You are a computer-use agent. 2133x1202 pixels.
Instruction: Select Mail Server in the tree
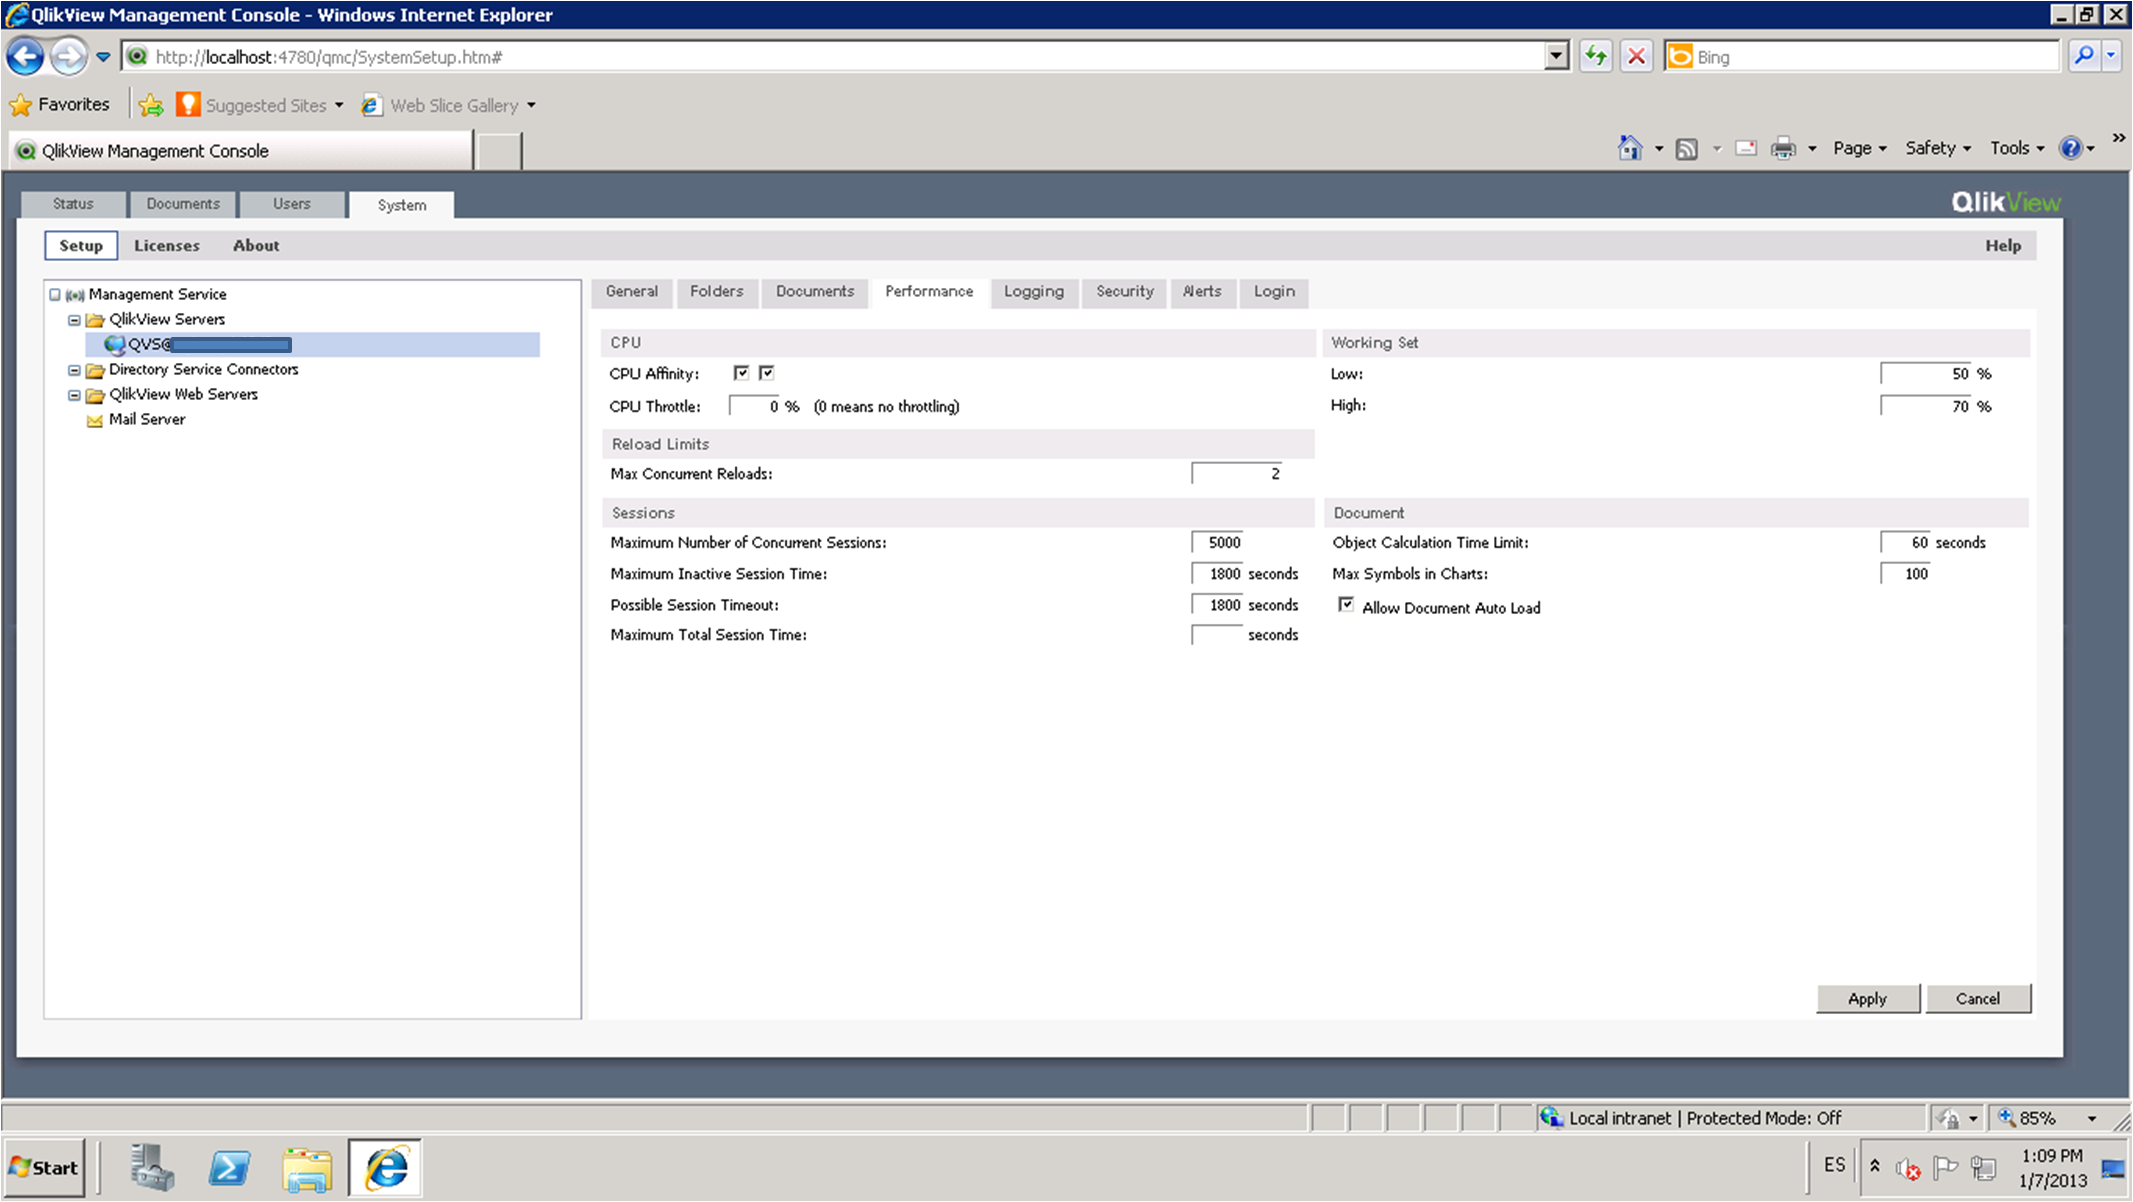pyautogui.click(x=147, y=420)
